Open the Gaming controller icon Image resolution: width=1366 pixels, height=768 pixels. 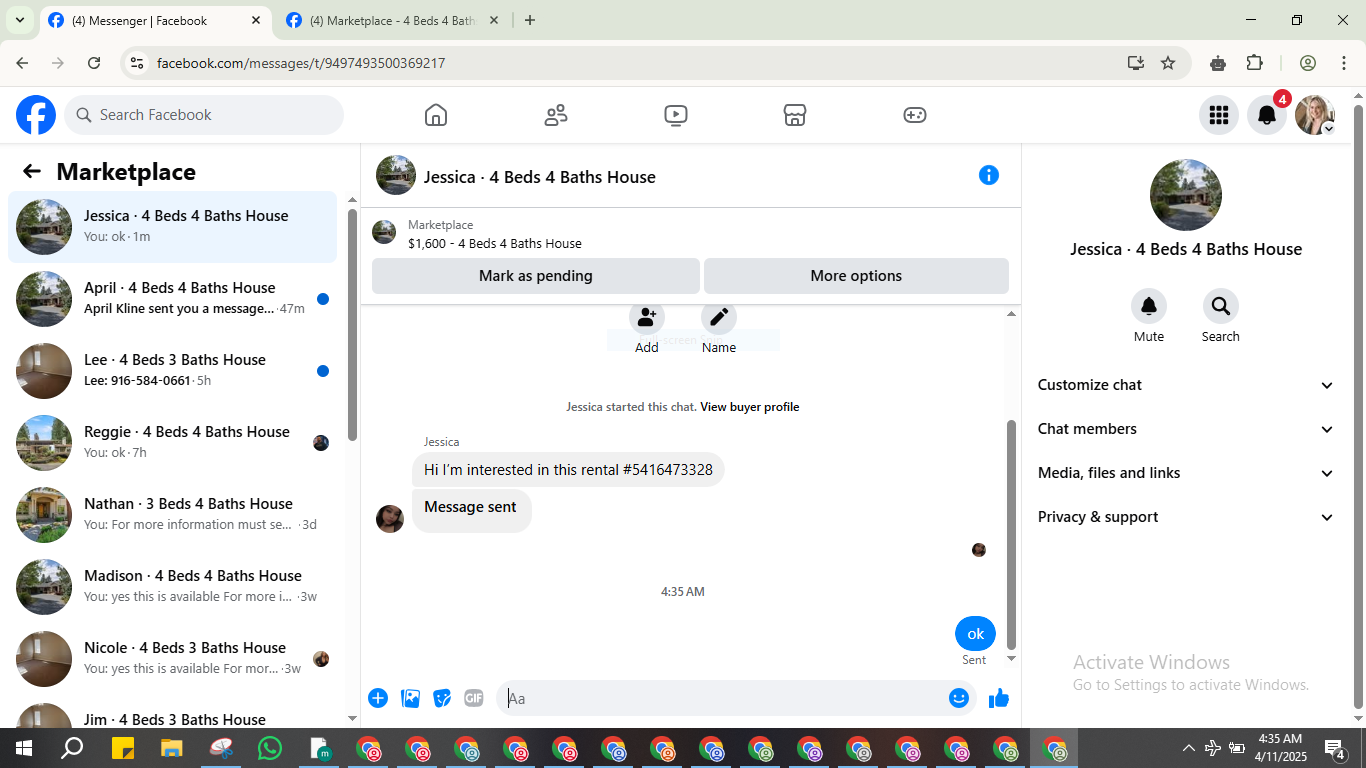(x=915, y=115)
